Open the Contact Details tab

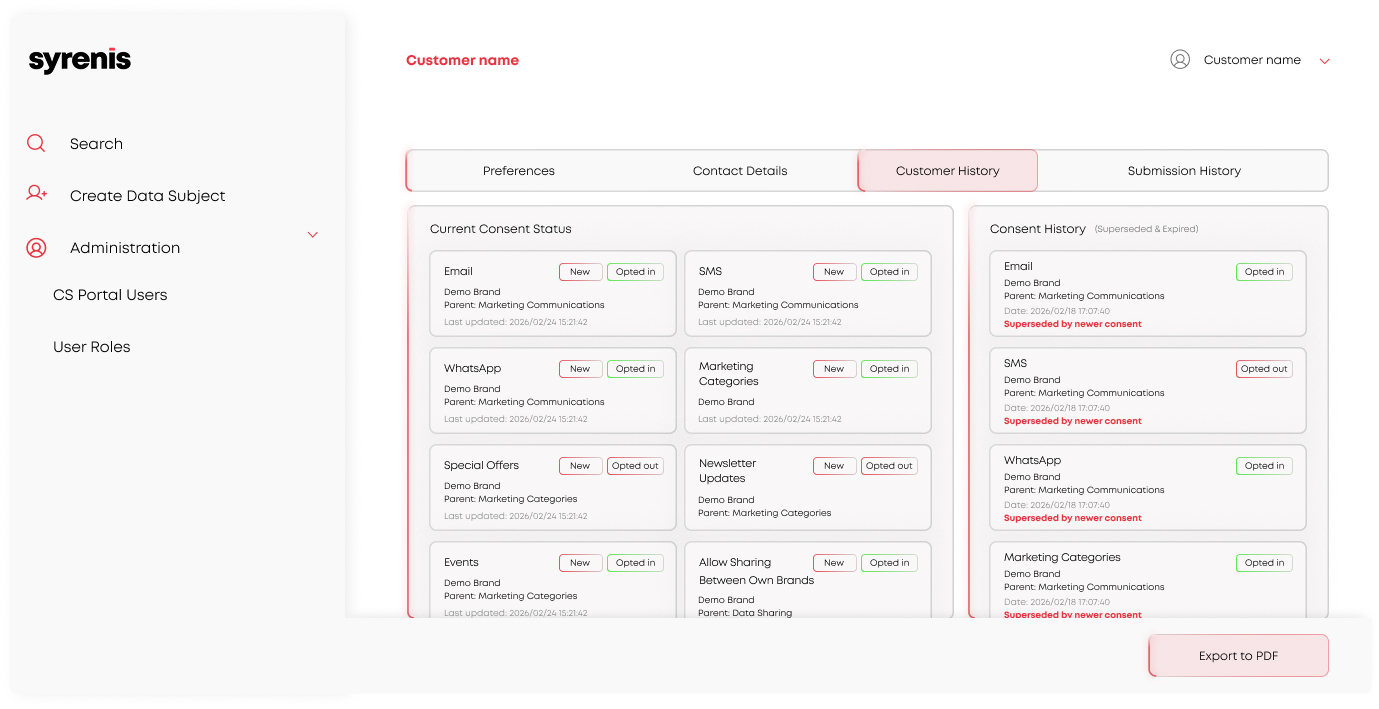click(x=739, y=170)
